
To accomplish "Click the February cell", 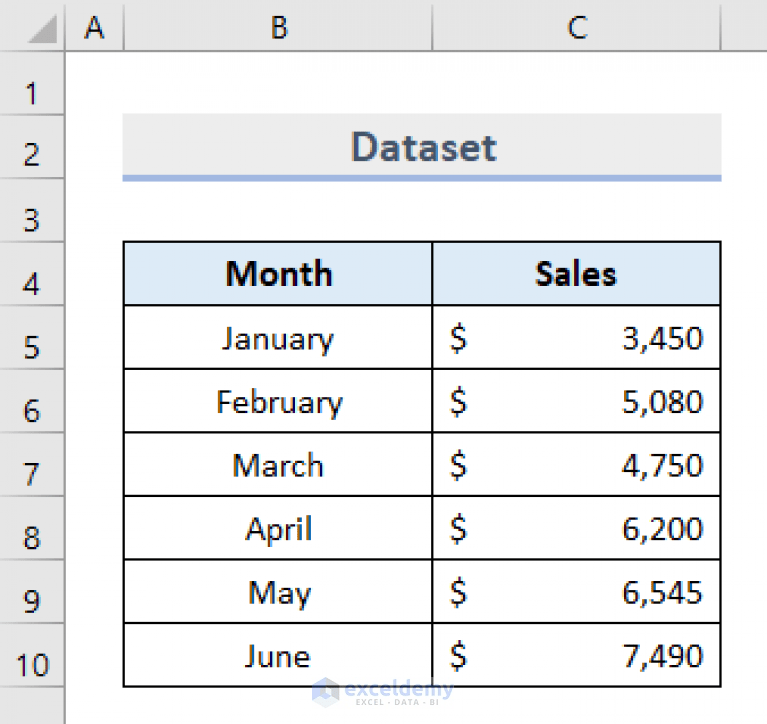I will [x=278, y=401].
